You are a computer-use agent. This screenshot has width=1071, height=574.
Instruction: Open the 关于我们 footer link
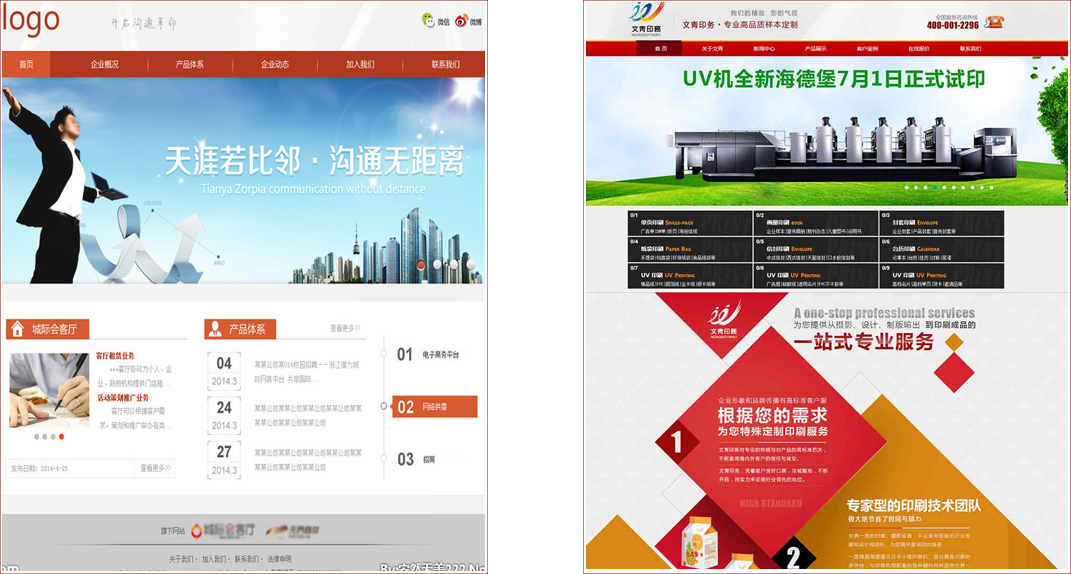click(181, 559)
